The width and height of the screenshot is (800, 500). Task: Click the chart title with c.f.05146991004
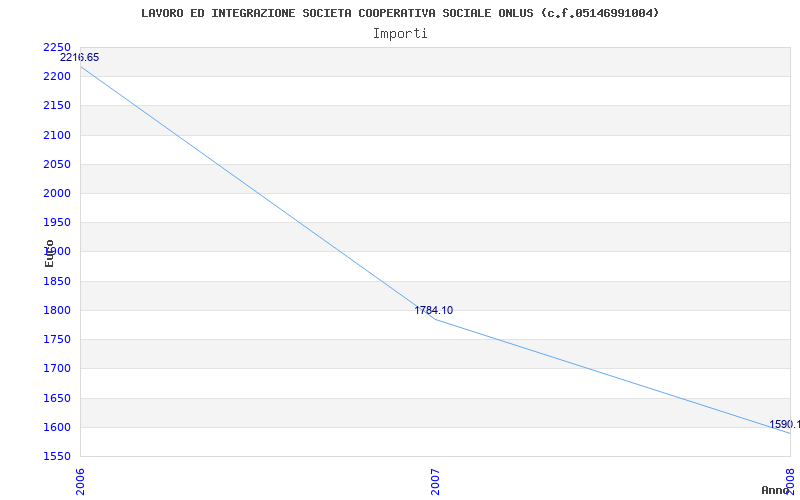tap(400, 13)
